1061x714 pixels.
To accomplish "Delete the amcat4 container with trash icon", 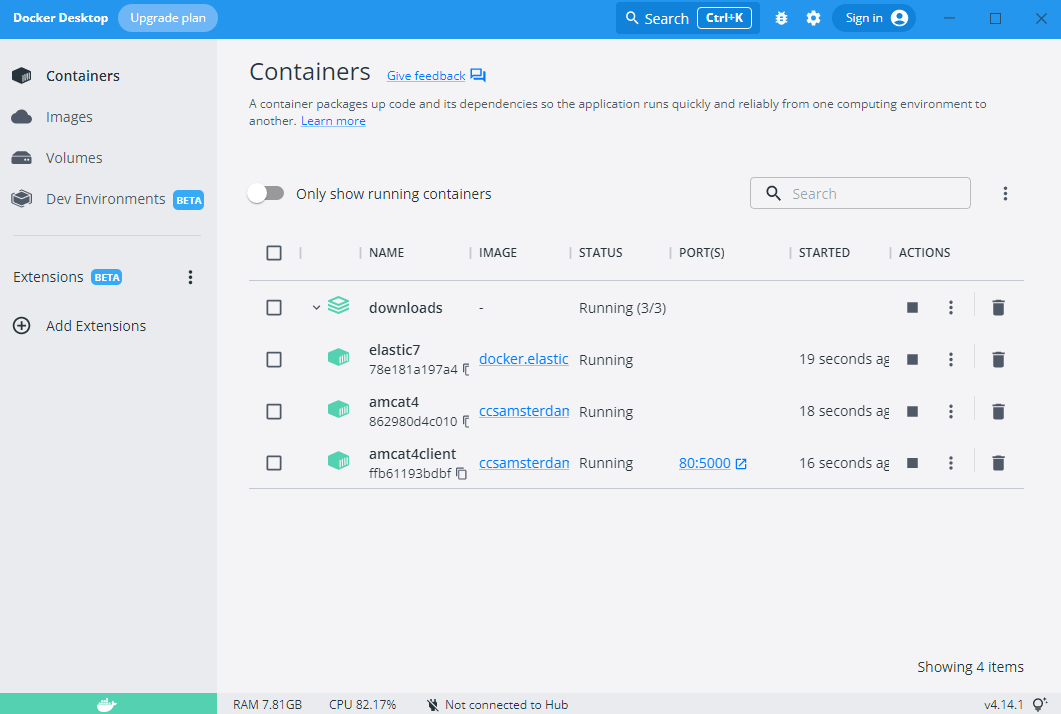I will tap(997, 411).
